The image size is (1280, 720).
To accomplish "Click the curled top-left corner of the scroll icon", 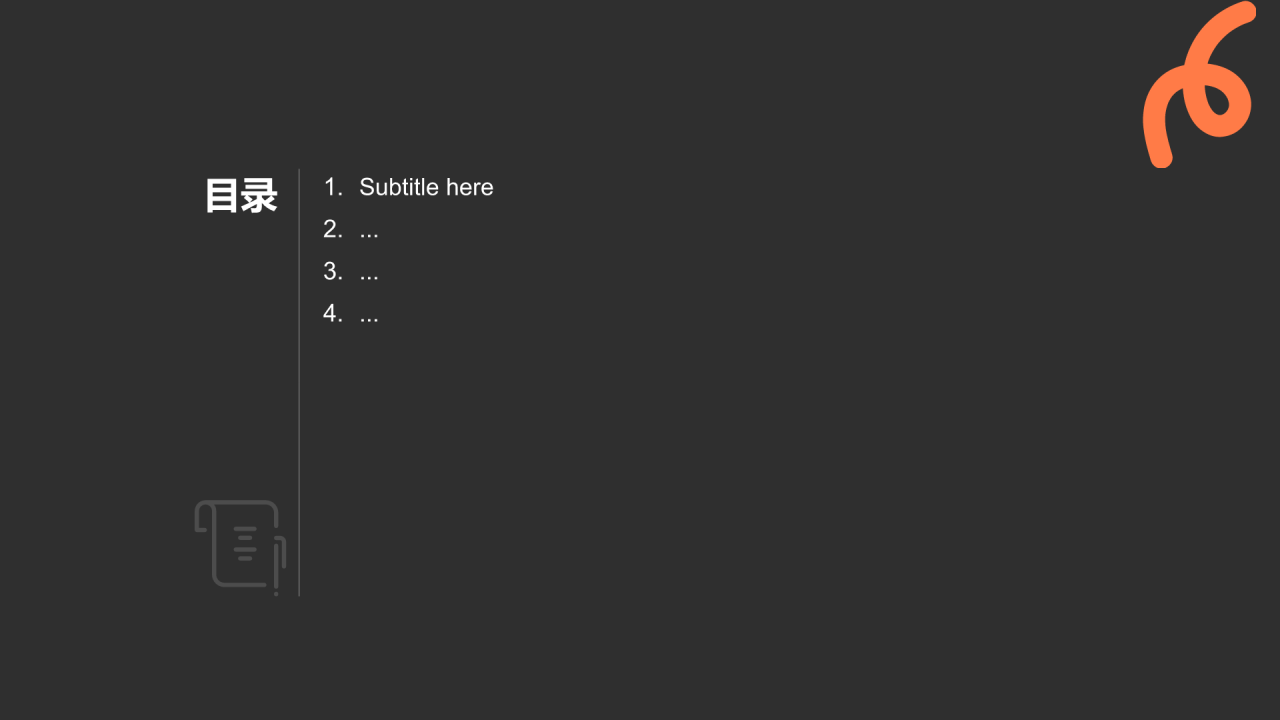I will tap(203, 516).
